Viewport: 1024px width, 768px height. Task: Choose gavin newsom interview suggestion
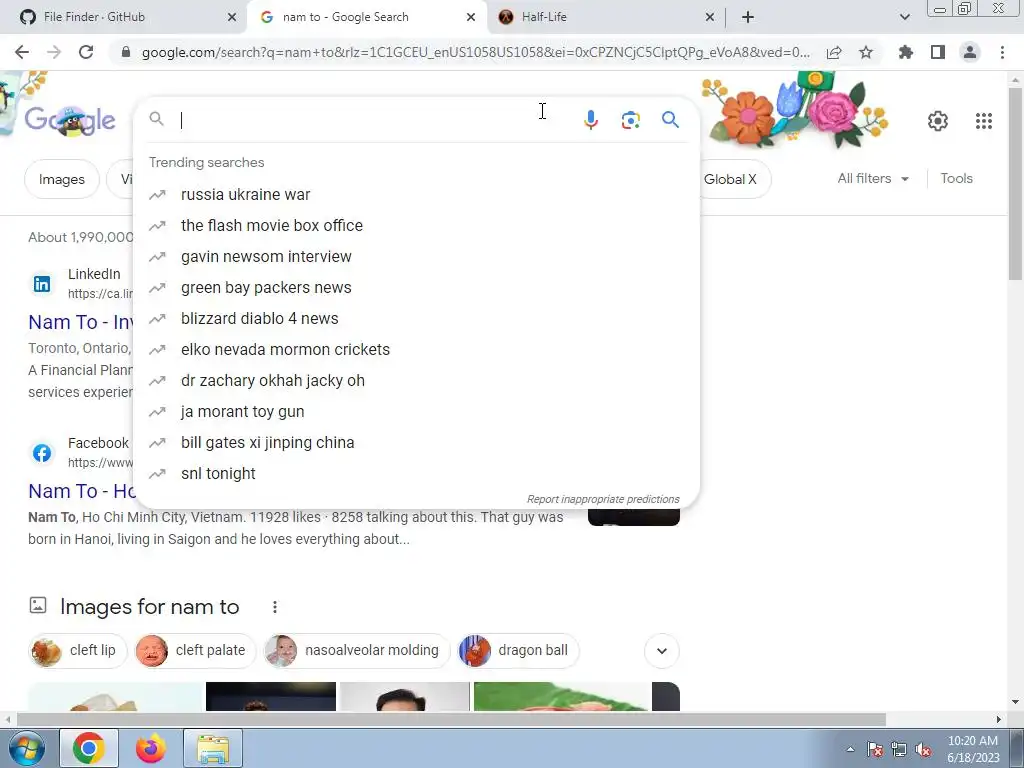click(416, 257)
